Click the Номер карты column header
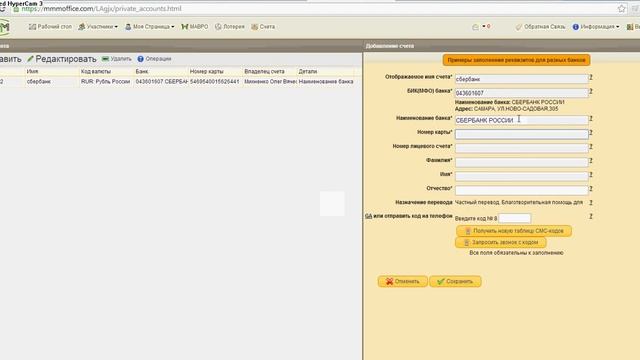Viewport: 640px width, 360px height. (x=207, y=71)
